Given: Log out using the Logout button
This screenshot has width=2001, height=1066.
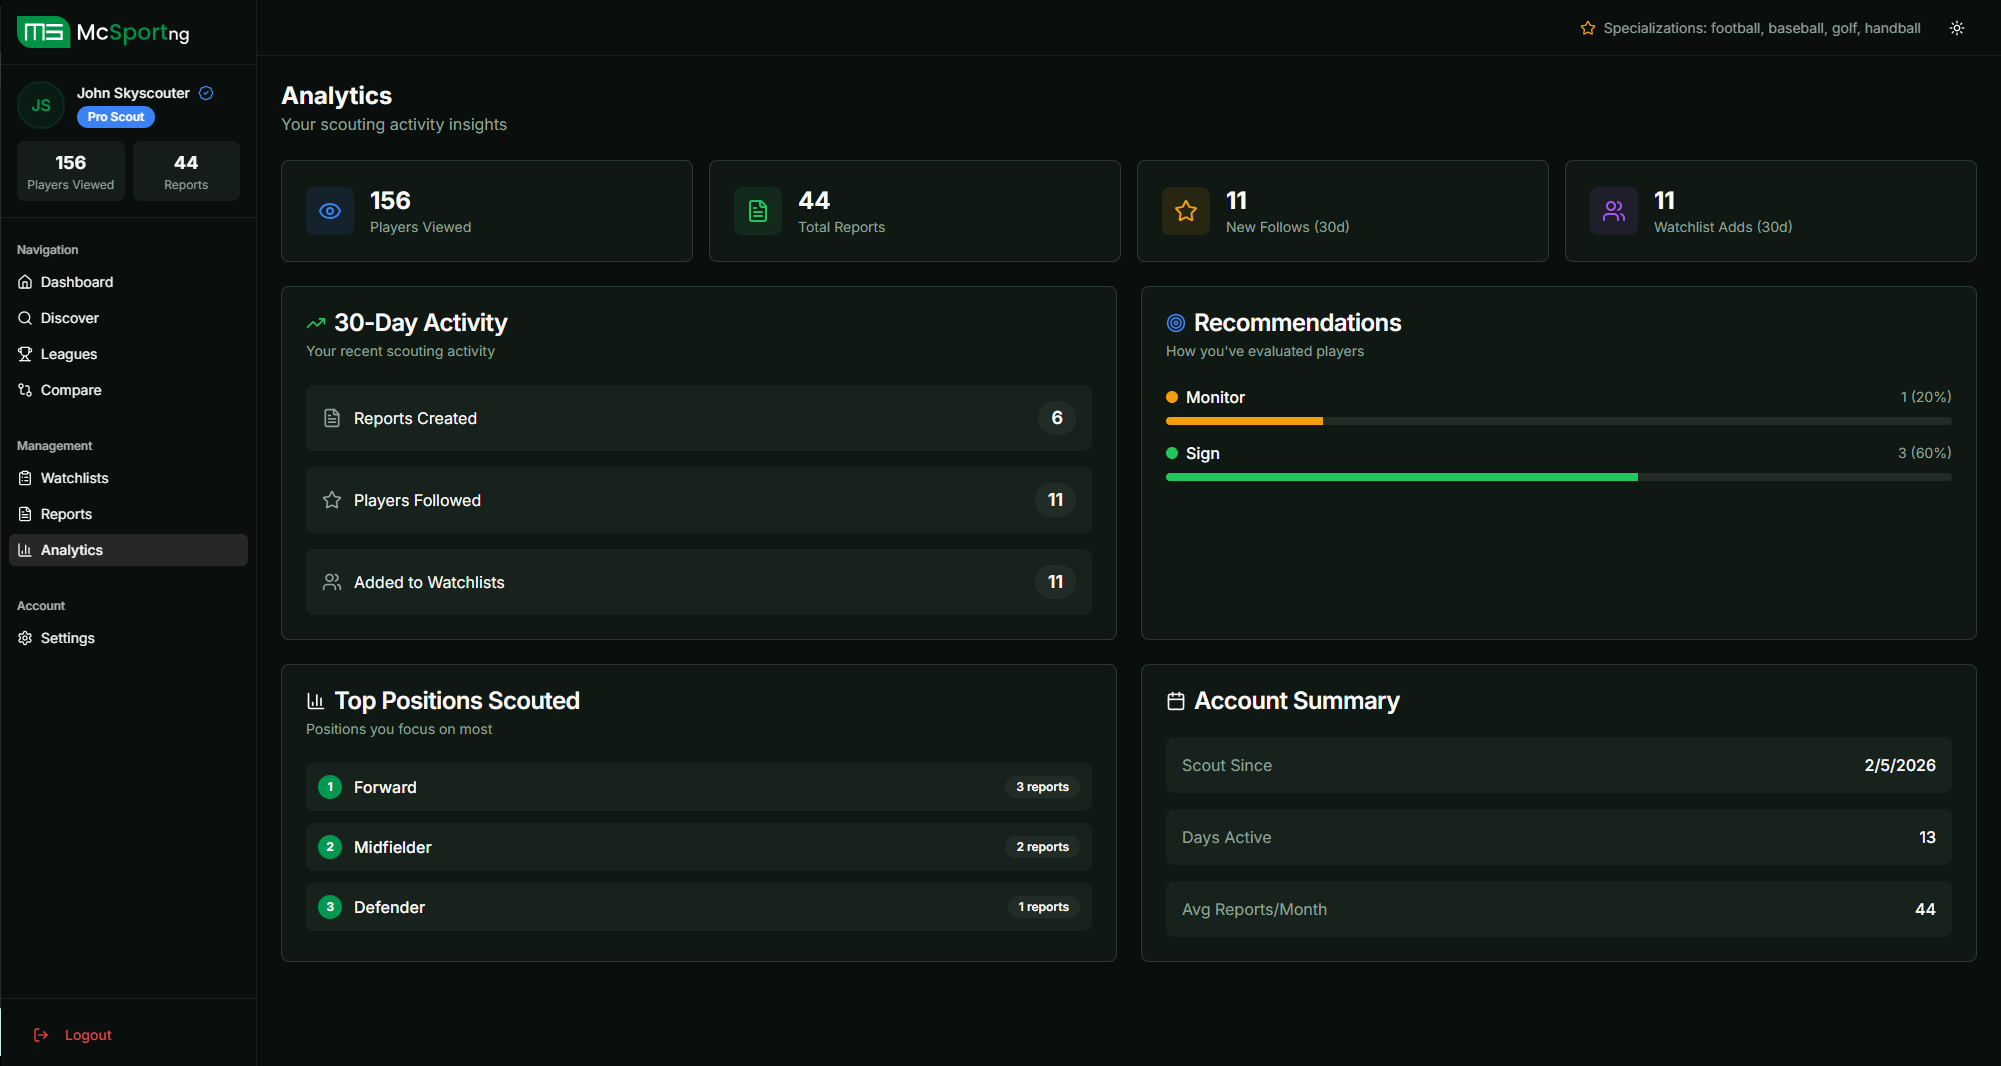Looking at the screenshot, I should tap(87, 1035).
